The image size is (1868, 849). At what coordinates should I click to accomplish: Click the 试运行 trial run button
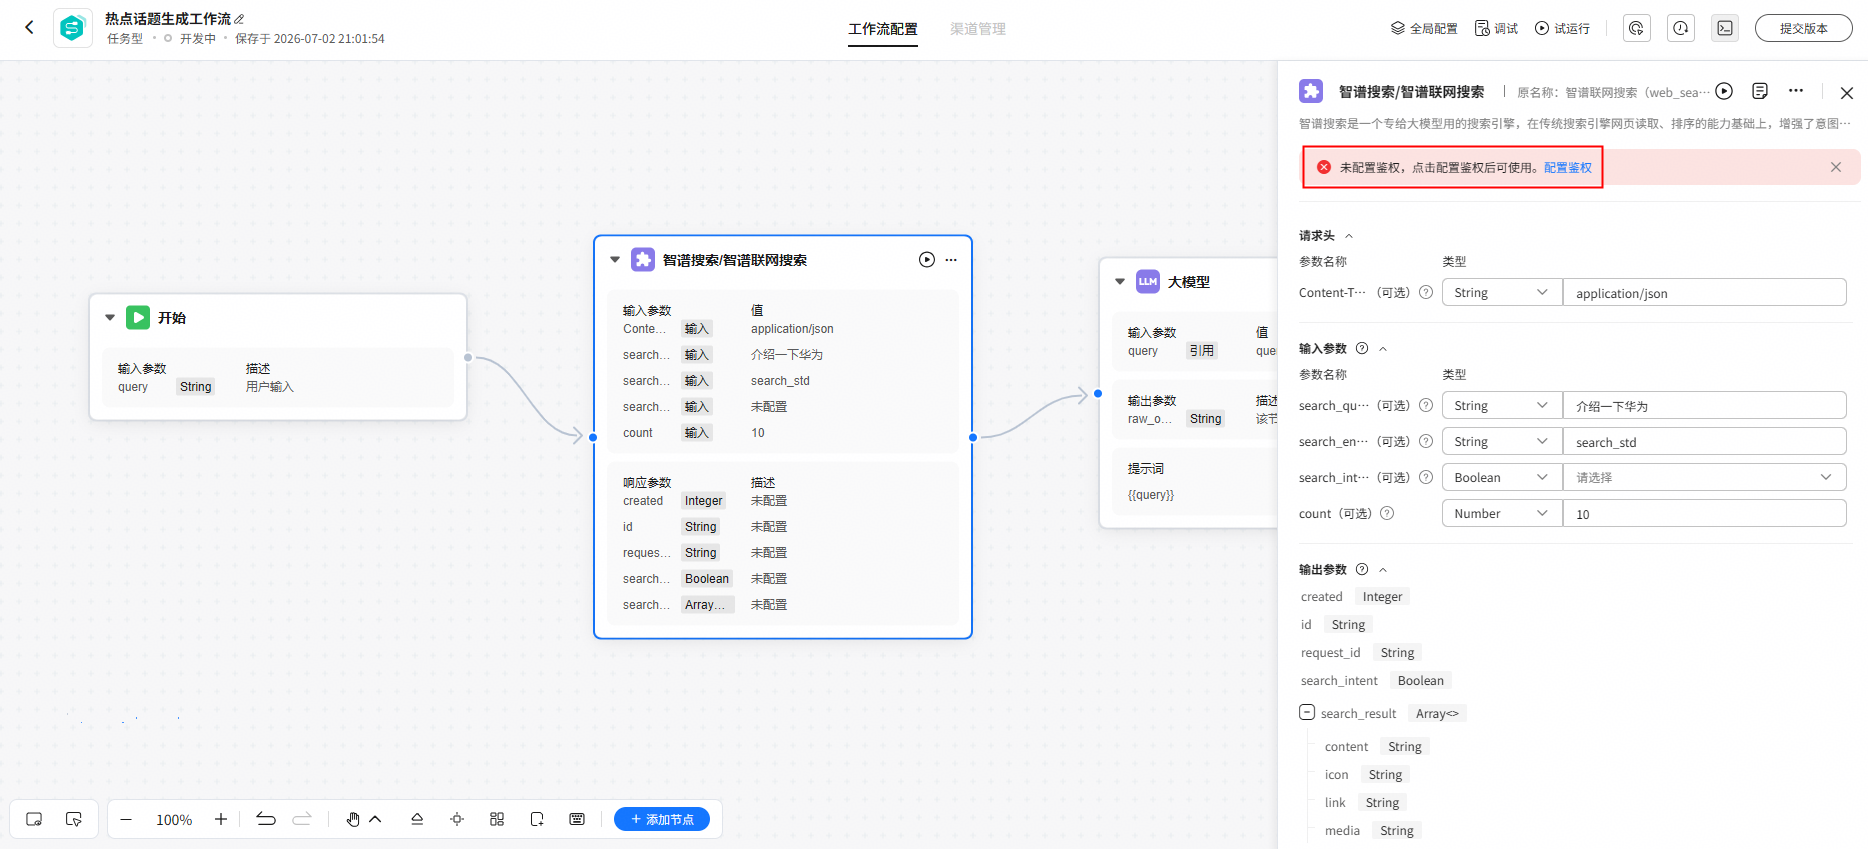(x=1562, y=28)
